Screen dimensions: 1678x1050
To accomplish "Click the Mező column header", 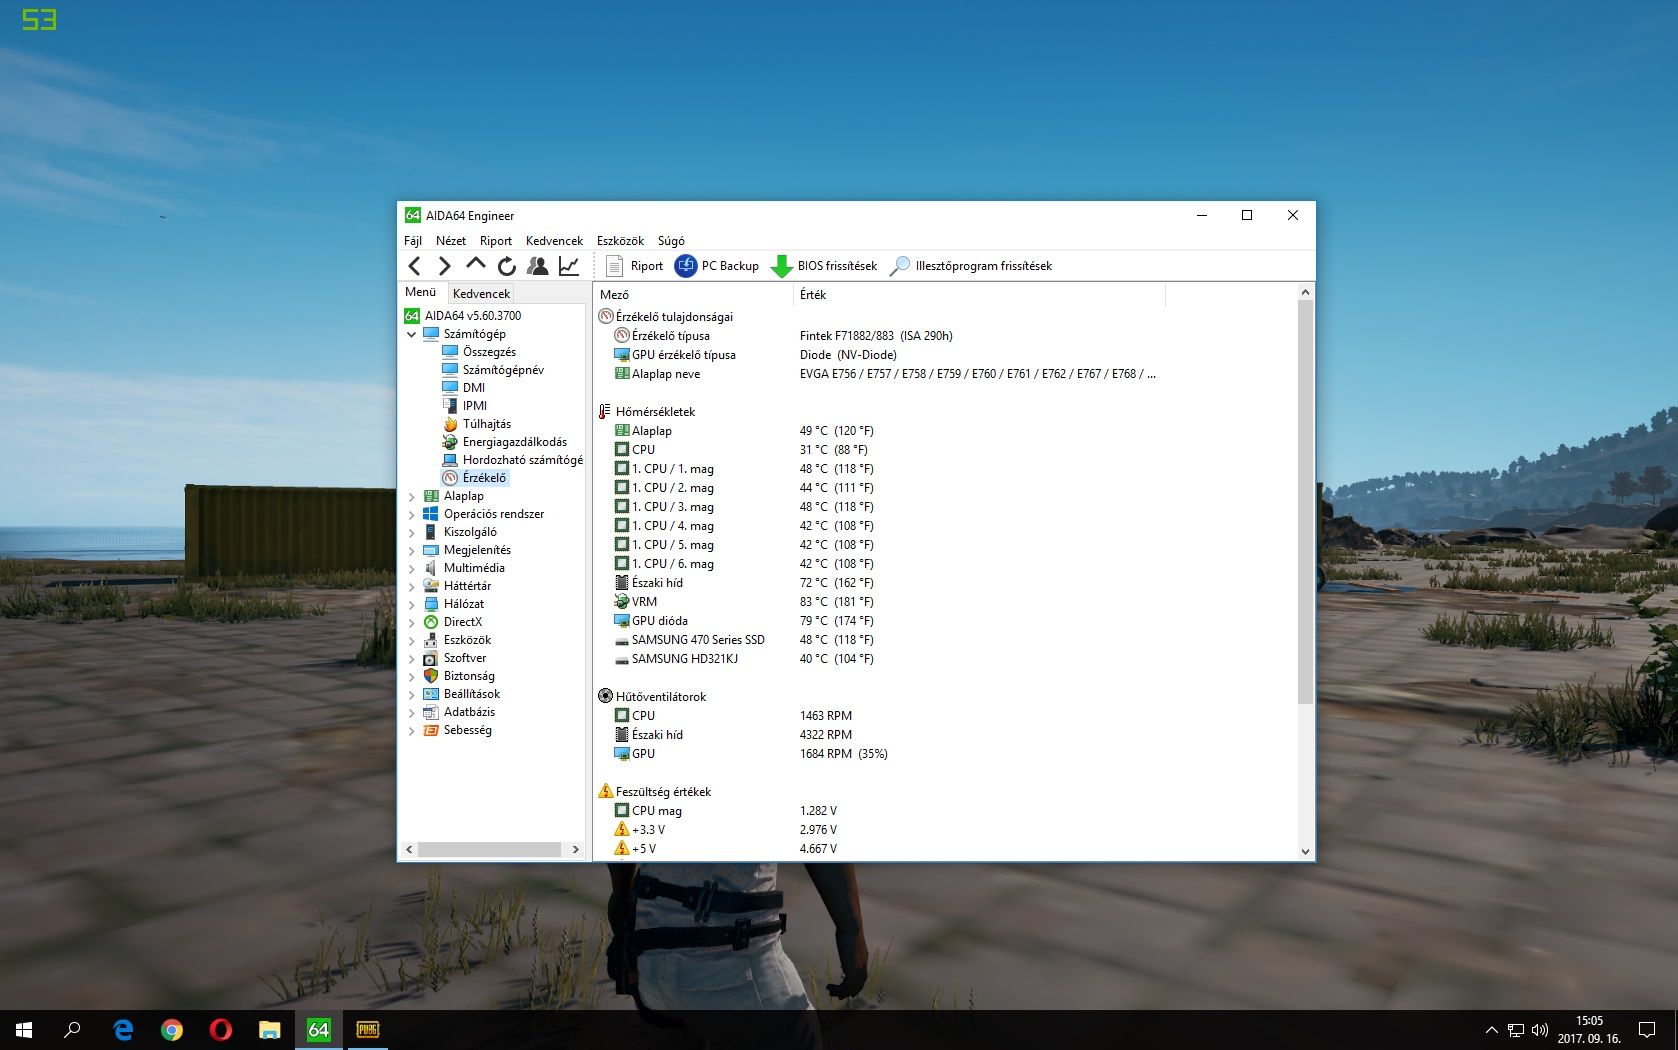I will pyautogui.click(x=693, y=295).
